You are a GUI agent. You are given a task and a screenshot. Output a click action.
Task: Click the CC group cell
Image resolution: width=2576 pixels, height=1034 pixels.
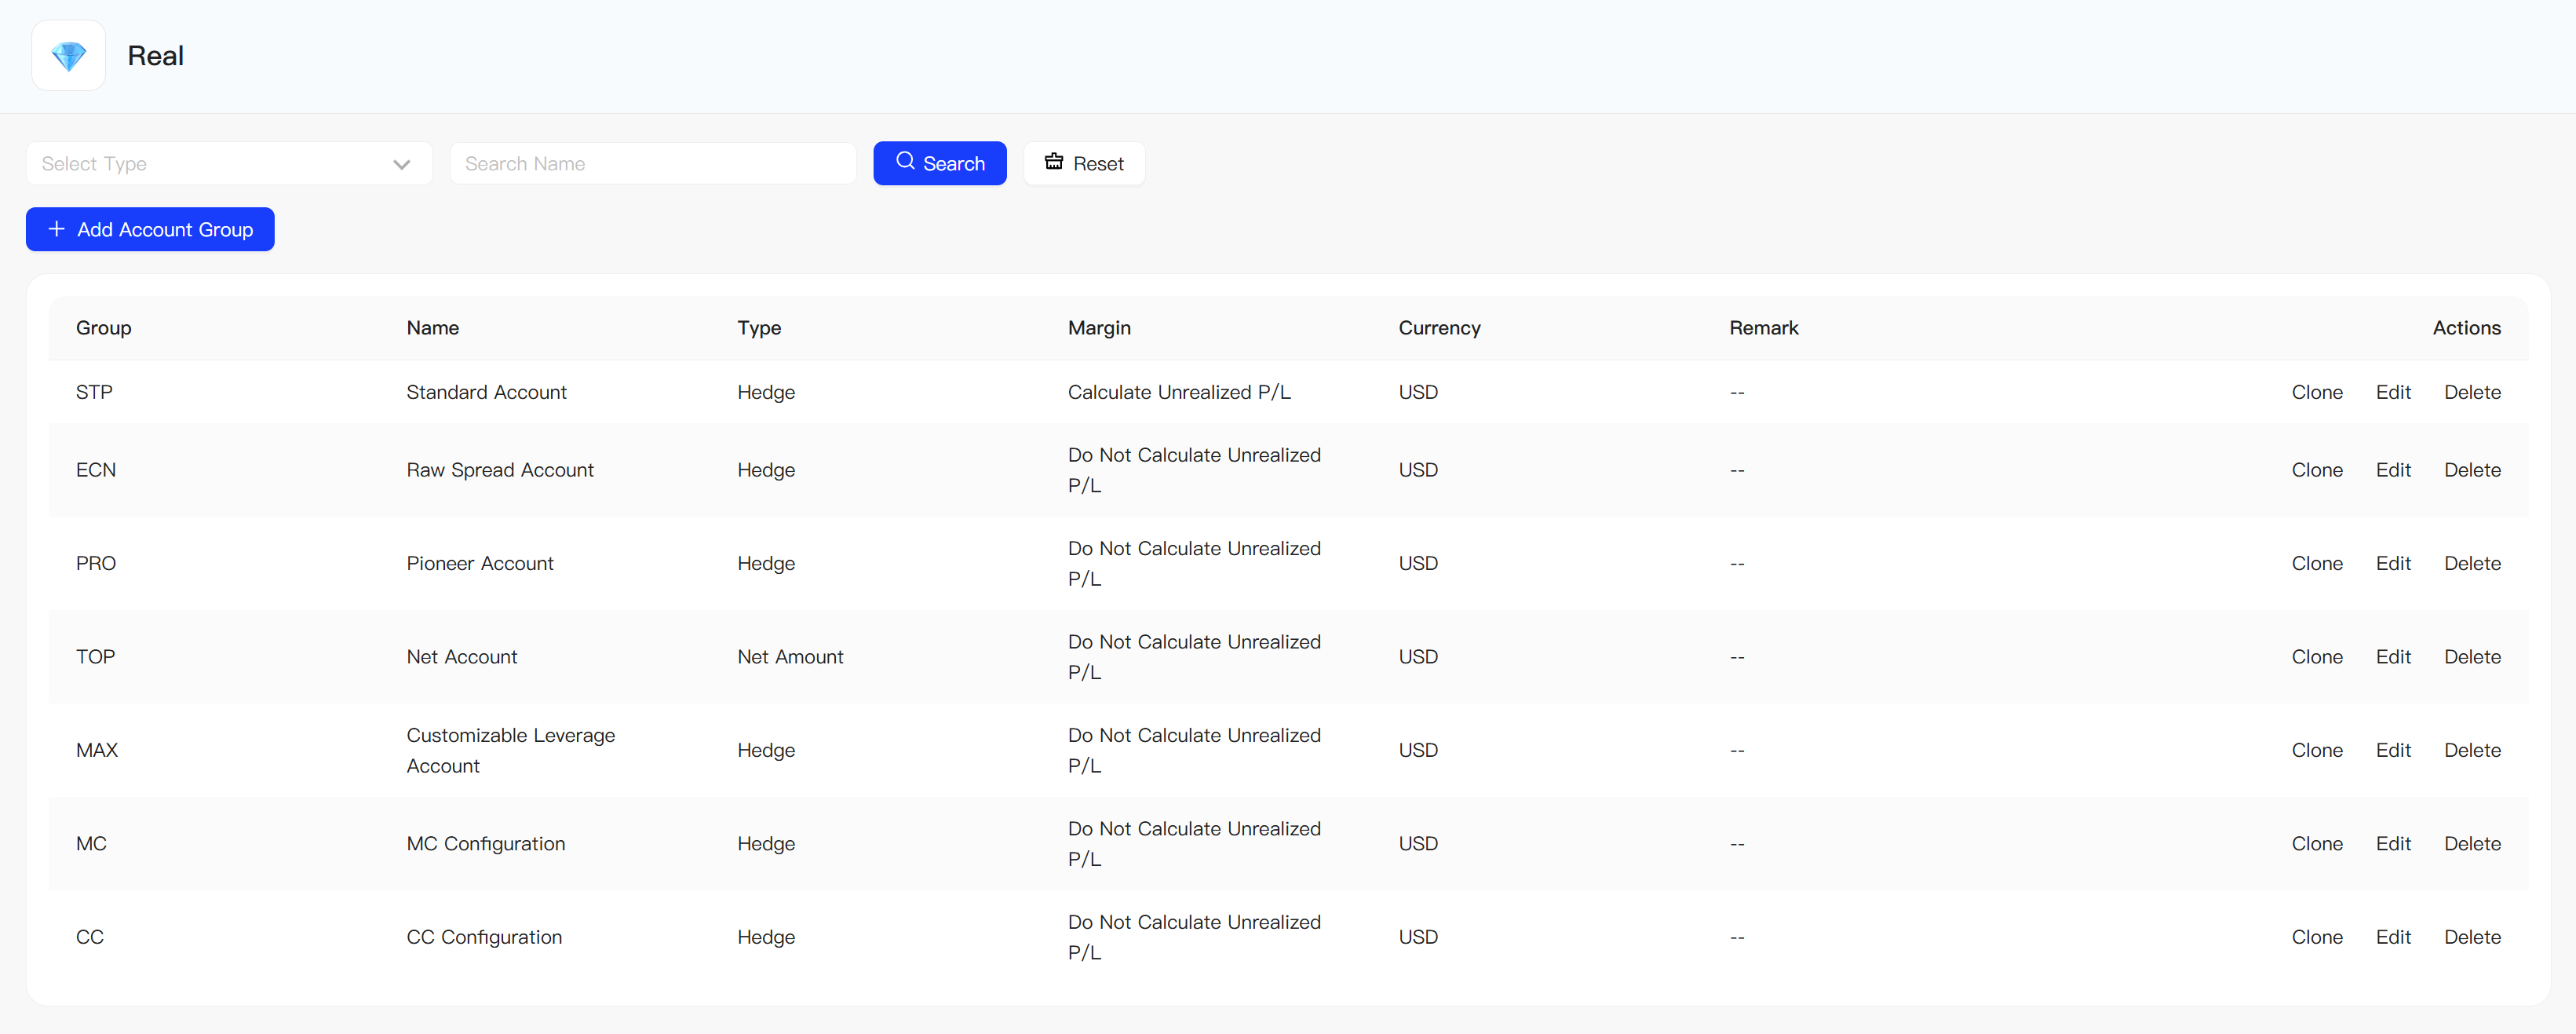tap(90, 937)
